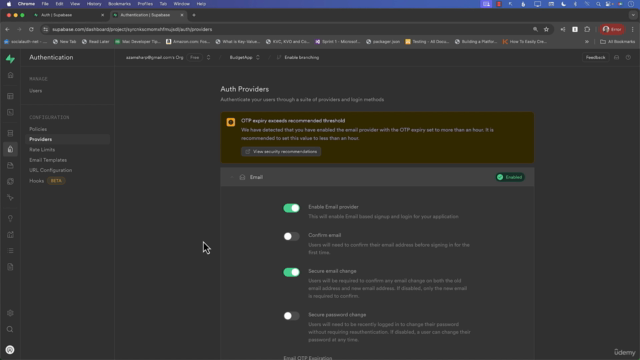This screenshot has height=360, width=640.
Task: Open the SQL Editor sidebar icon
Action: [11, 112]
